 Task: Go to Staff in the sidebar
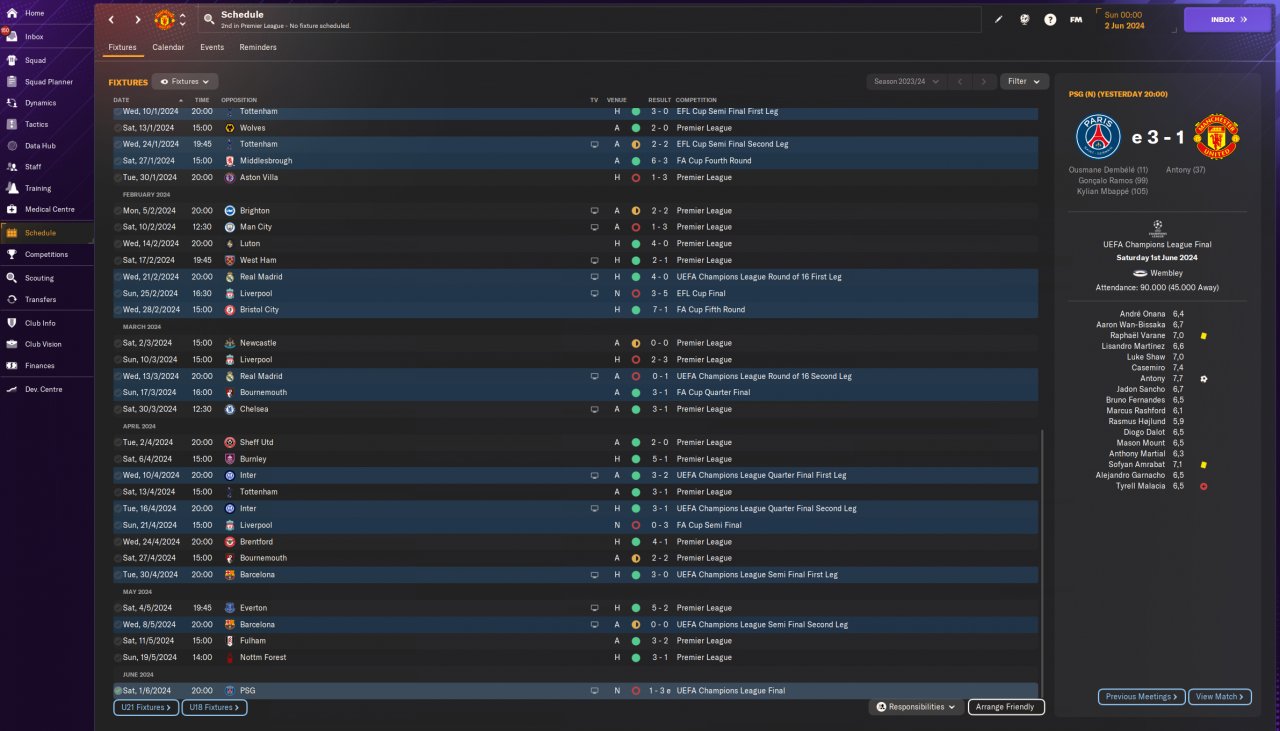(x=46, y=167)
